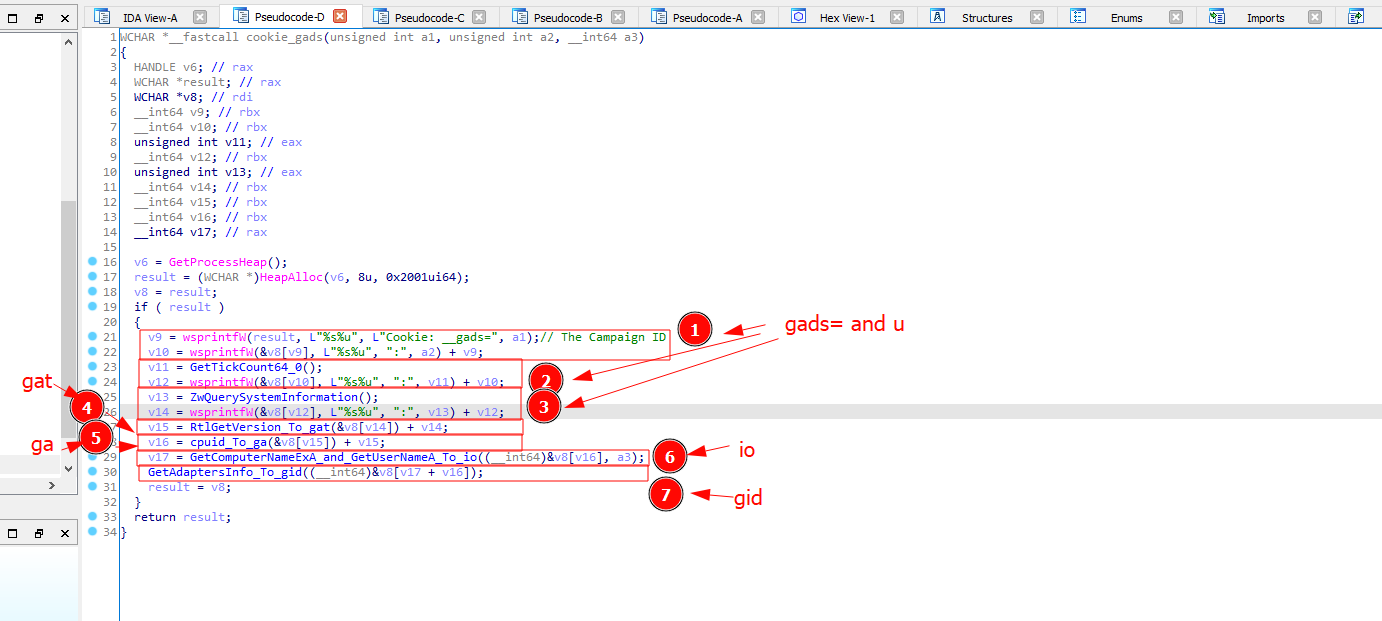Click the Imports tab icon
The width and height of the screenshot is (1382, 621).
[x=1217, y=17]
